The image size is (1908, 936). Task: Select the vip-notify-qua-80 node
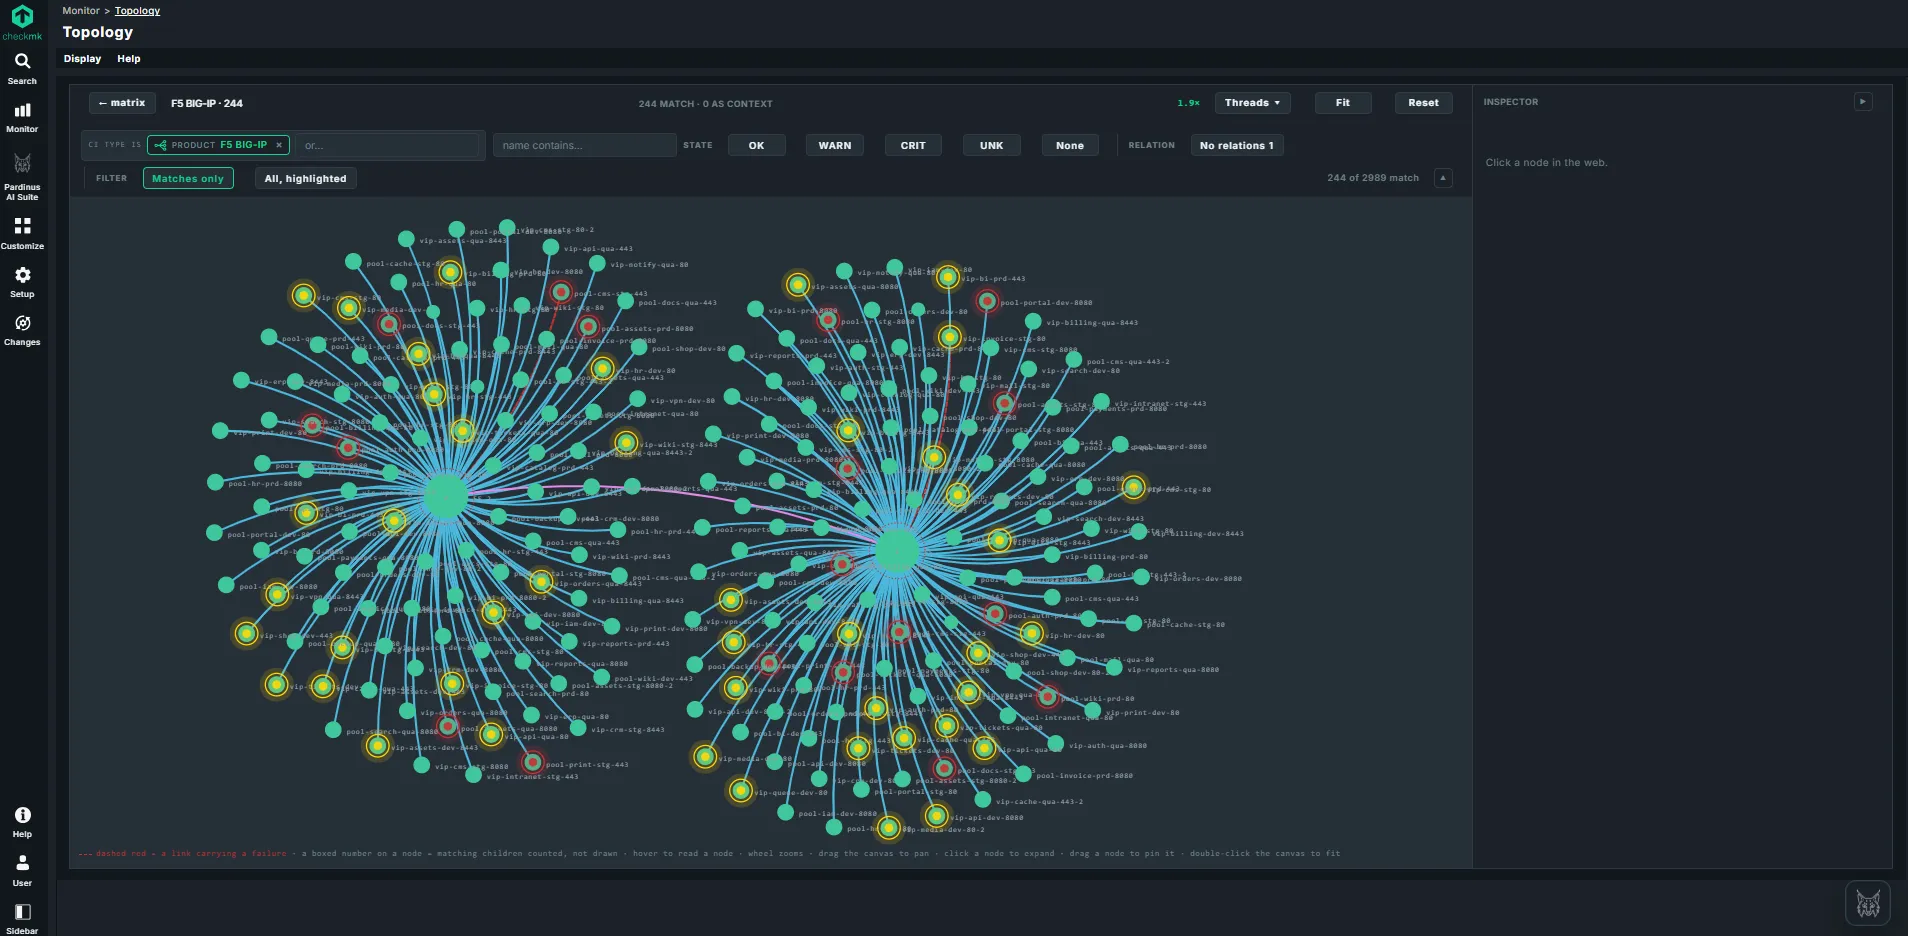coord(597,263)
